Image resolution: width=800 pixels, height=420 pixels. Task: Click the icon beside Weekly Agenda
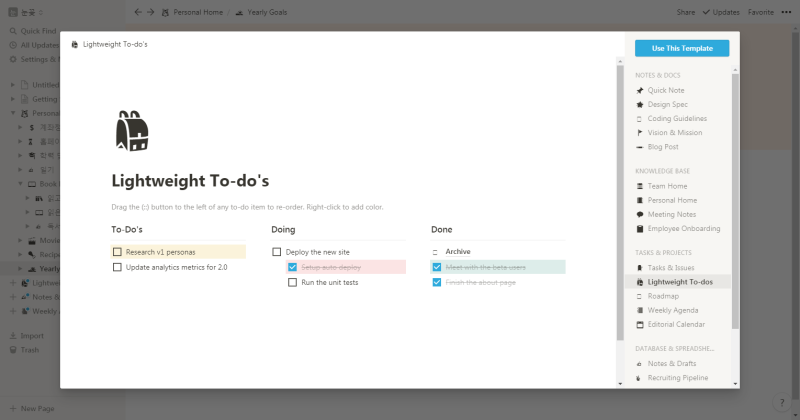coord(640,310)
